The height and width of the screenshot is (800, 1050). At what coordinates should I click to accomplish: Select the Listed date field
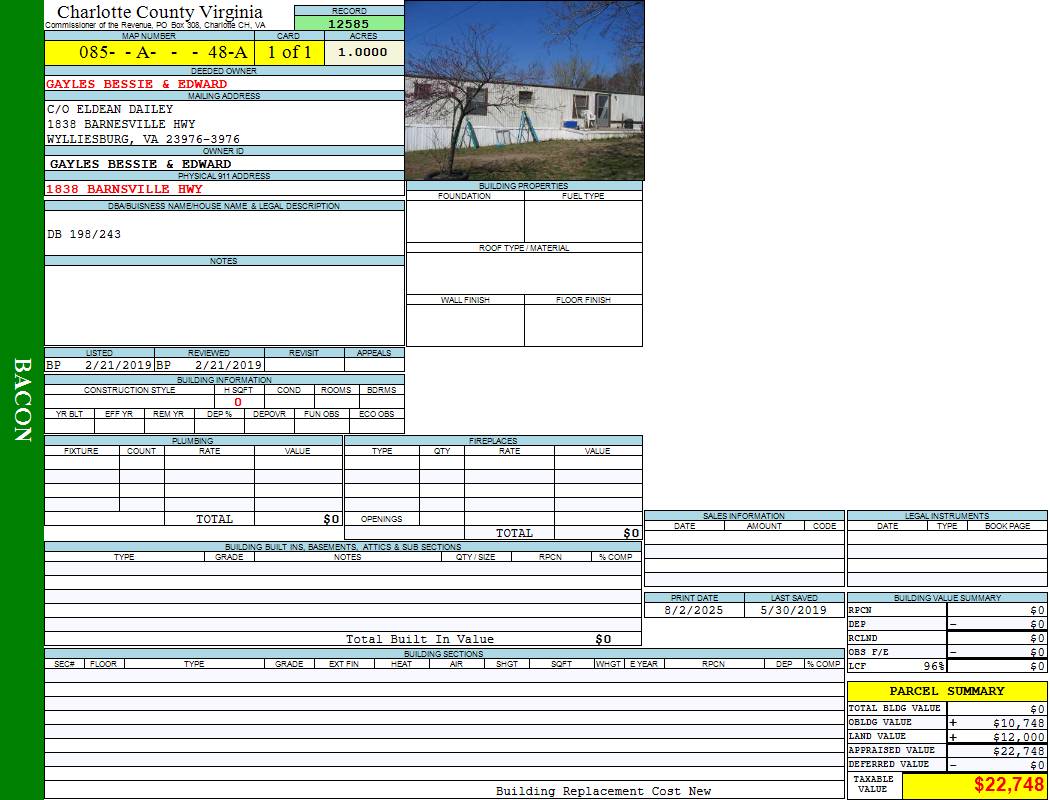coord(99,366)
